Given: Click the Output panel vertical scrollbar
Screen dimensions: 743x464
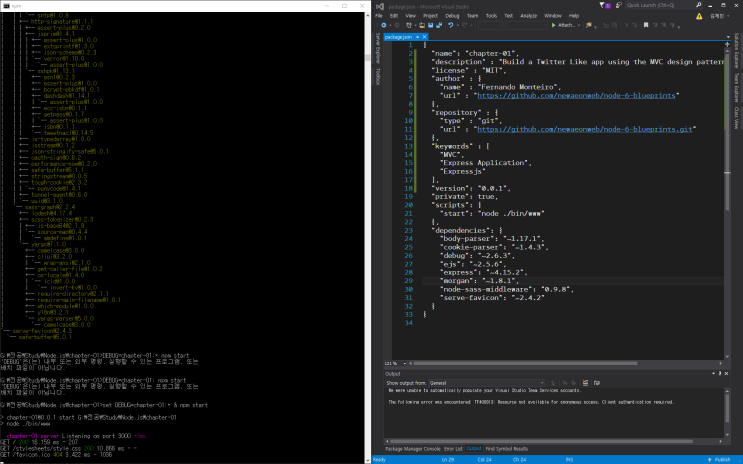Looking at the screenshot, I should tap(727, 412).
